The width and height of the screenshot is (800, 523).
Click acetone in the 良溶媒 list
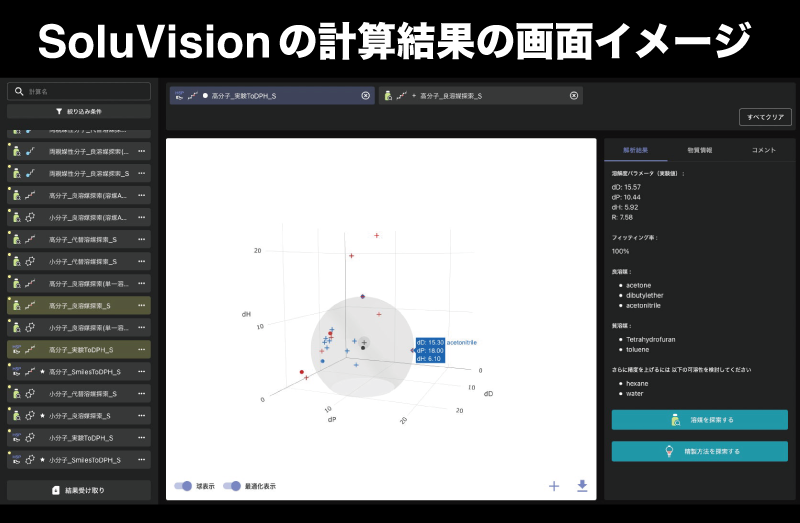[638, 285]
